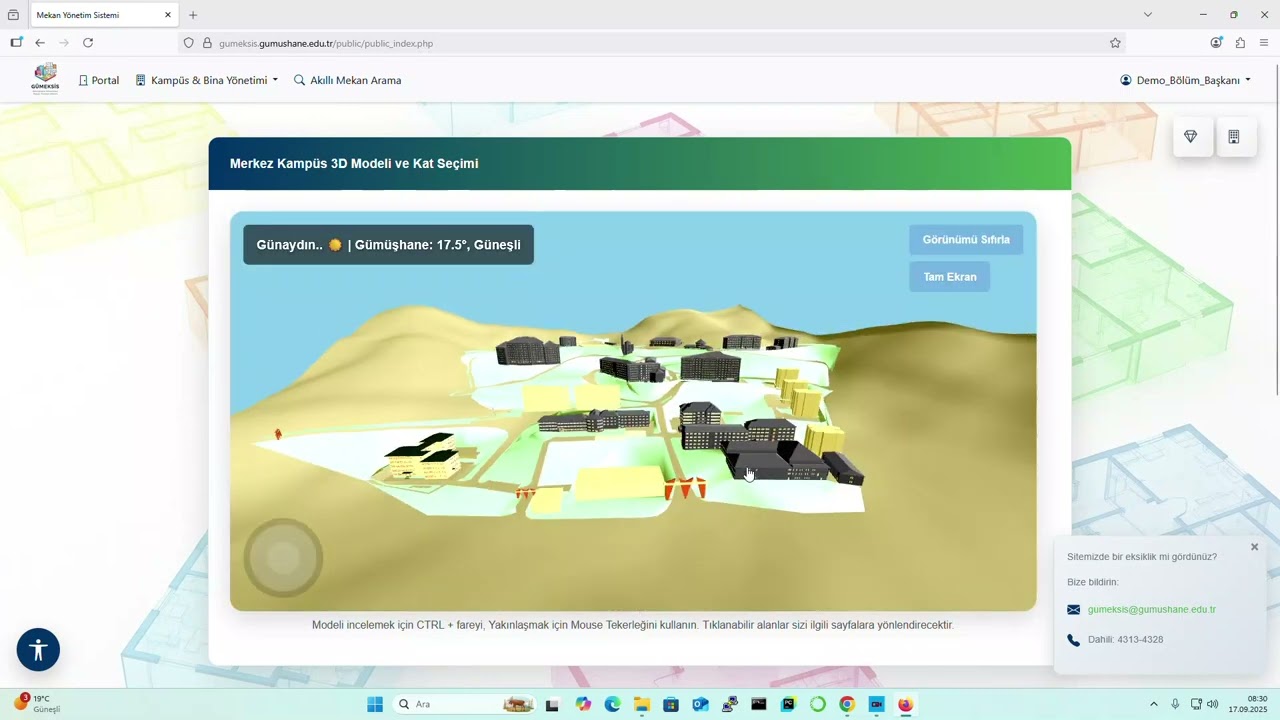Click the browser back arrow
1280x720 pixels.
point(40,43)
